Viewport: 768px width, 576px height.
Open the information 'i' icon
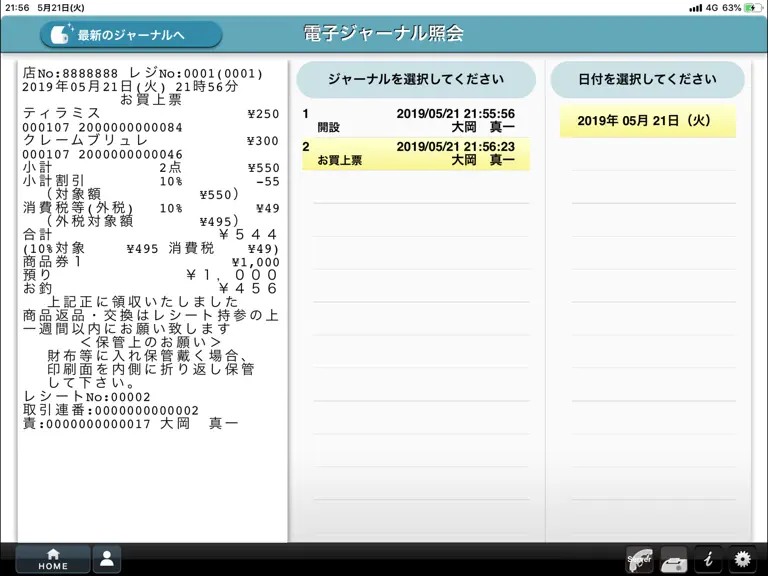(708, 559)
